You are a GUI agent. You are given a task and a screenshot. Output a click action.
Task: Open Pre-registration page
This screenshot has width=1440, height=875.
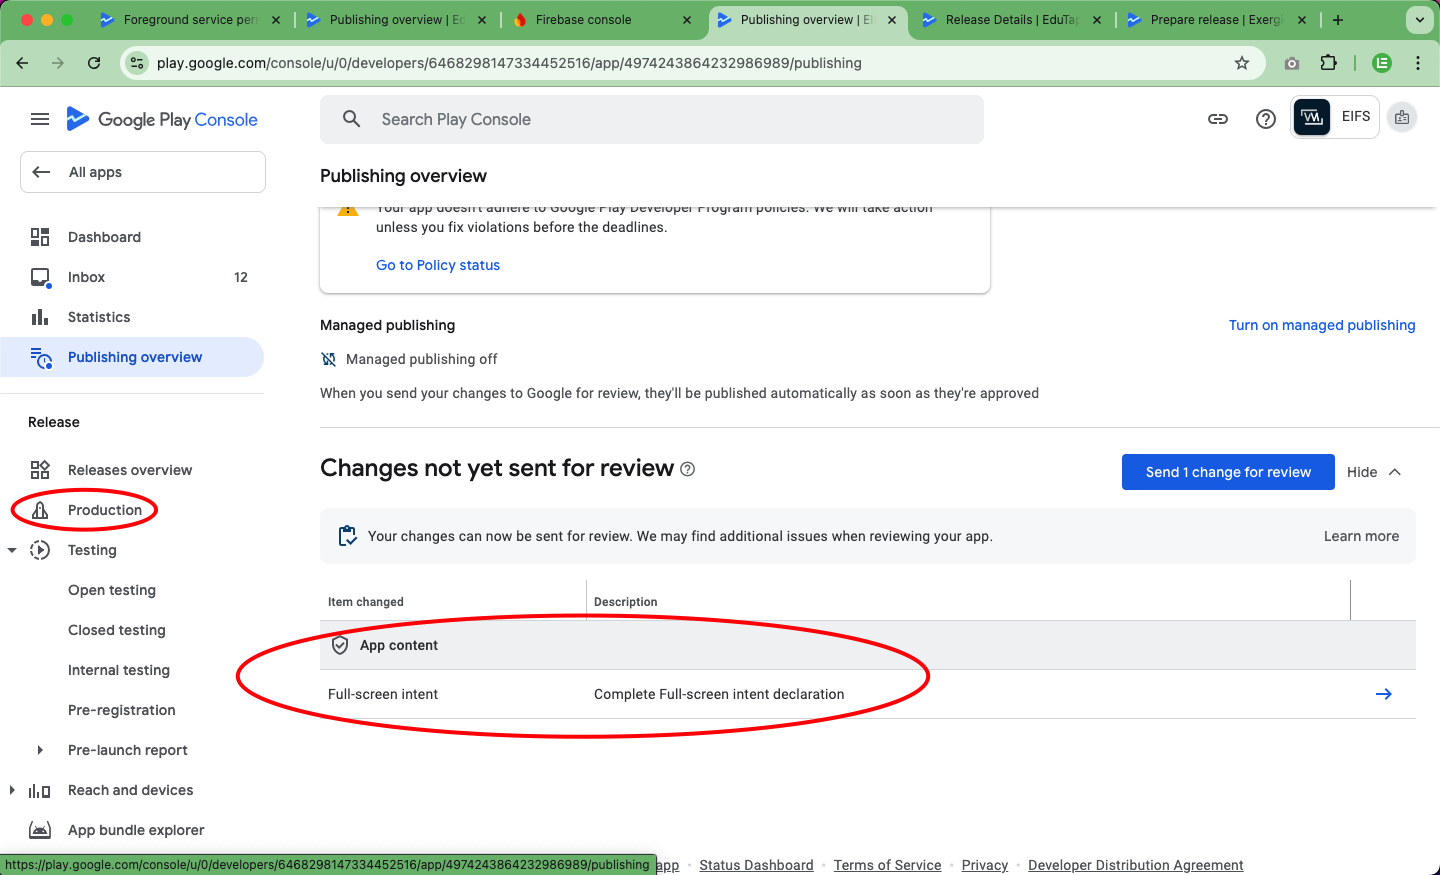(x=122, y=710)
